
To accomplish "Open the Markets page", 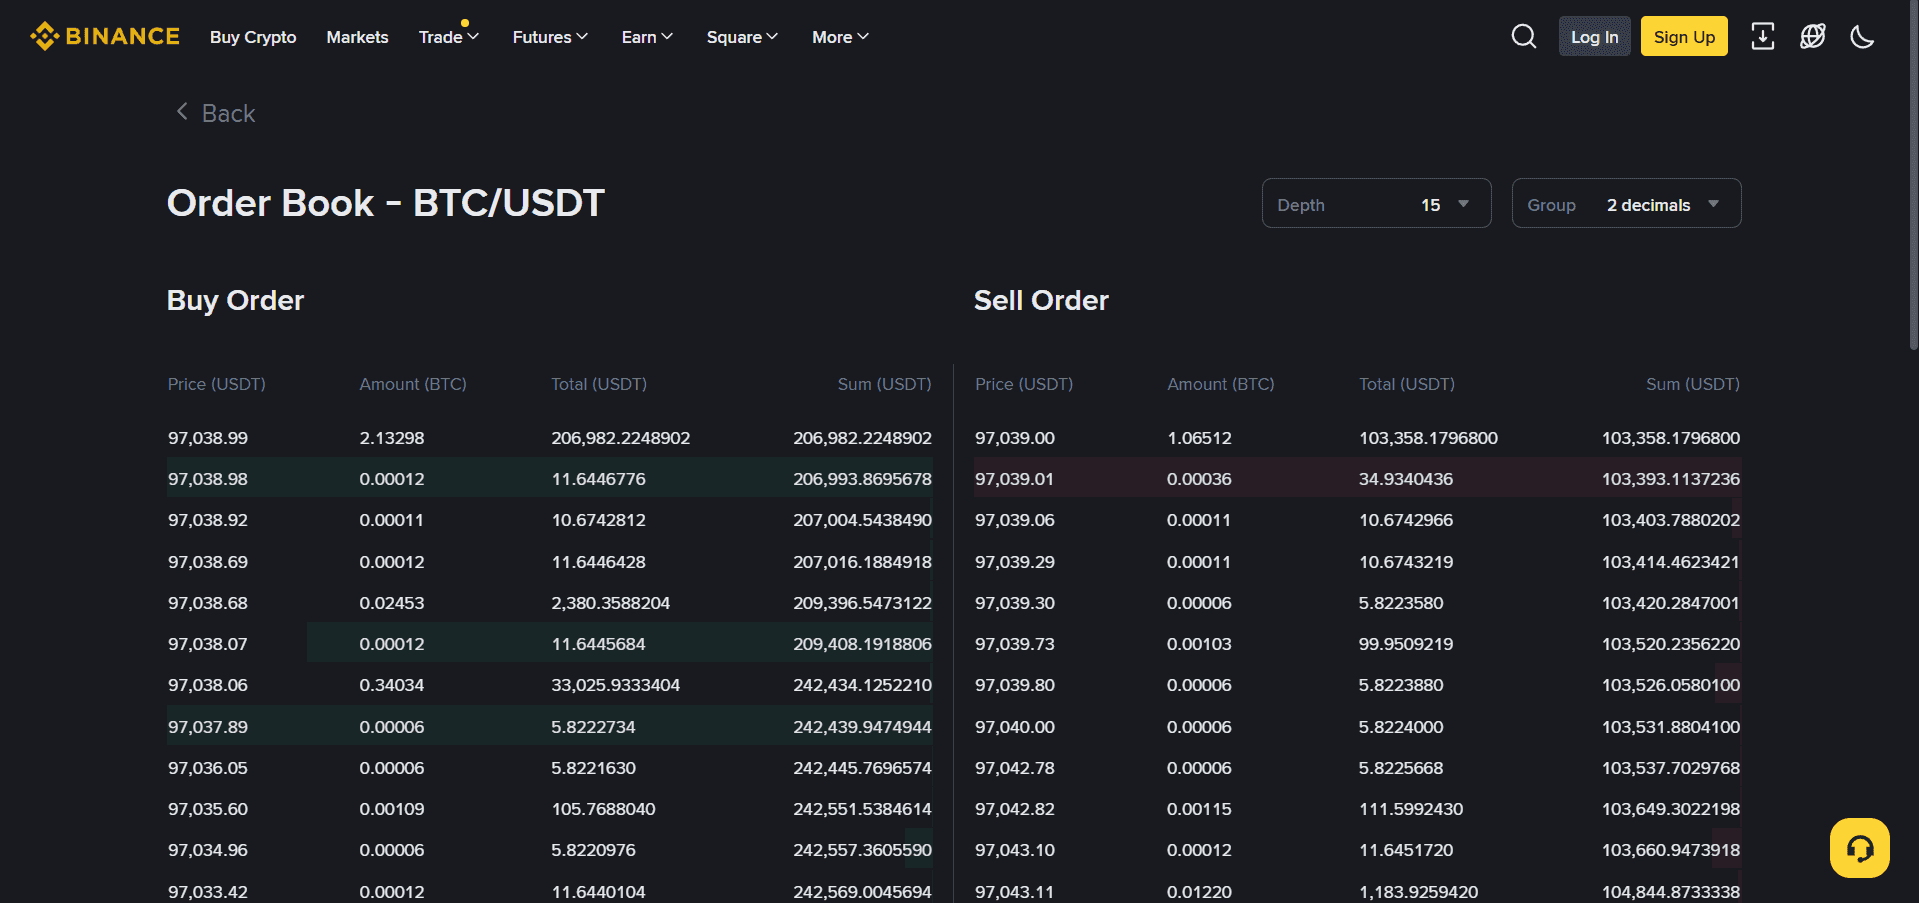I will click(x=357, y=36).
